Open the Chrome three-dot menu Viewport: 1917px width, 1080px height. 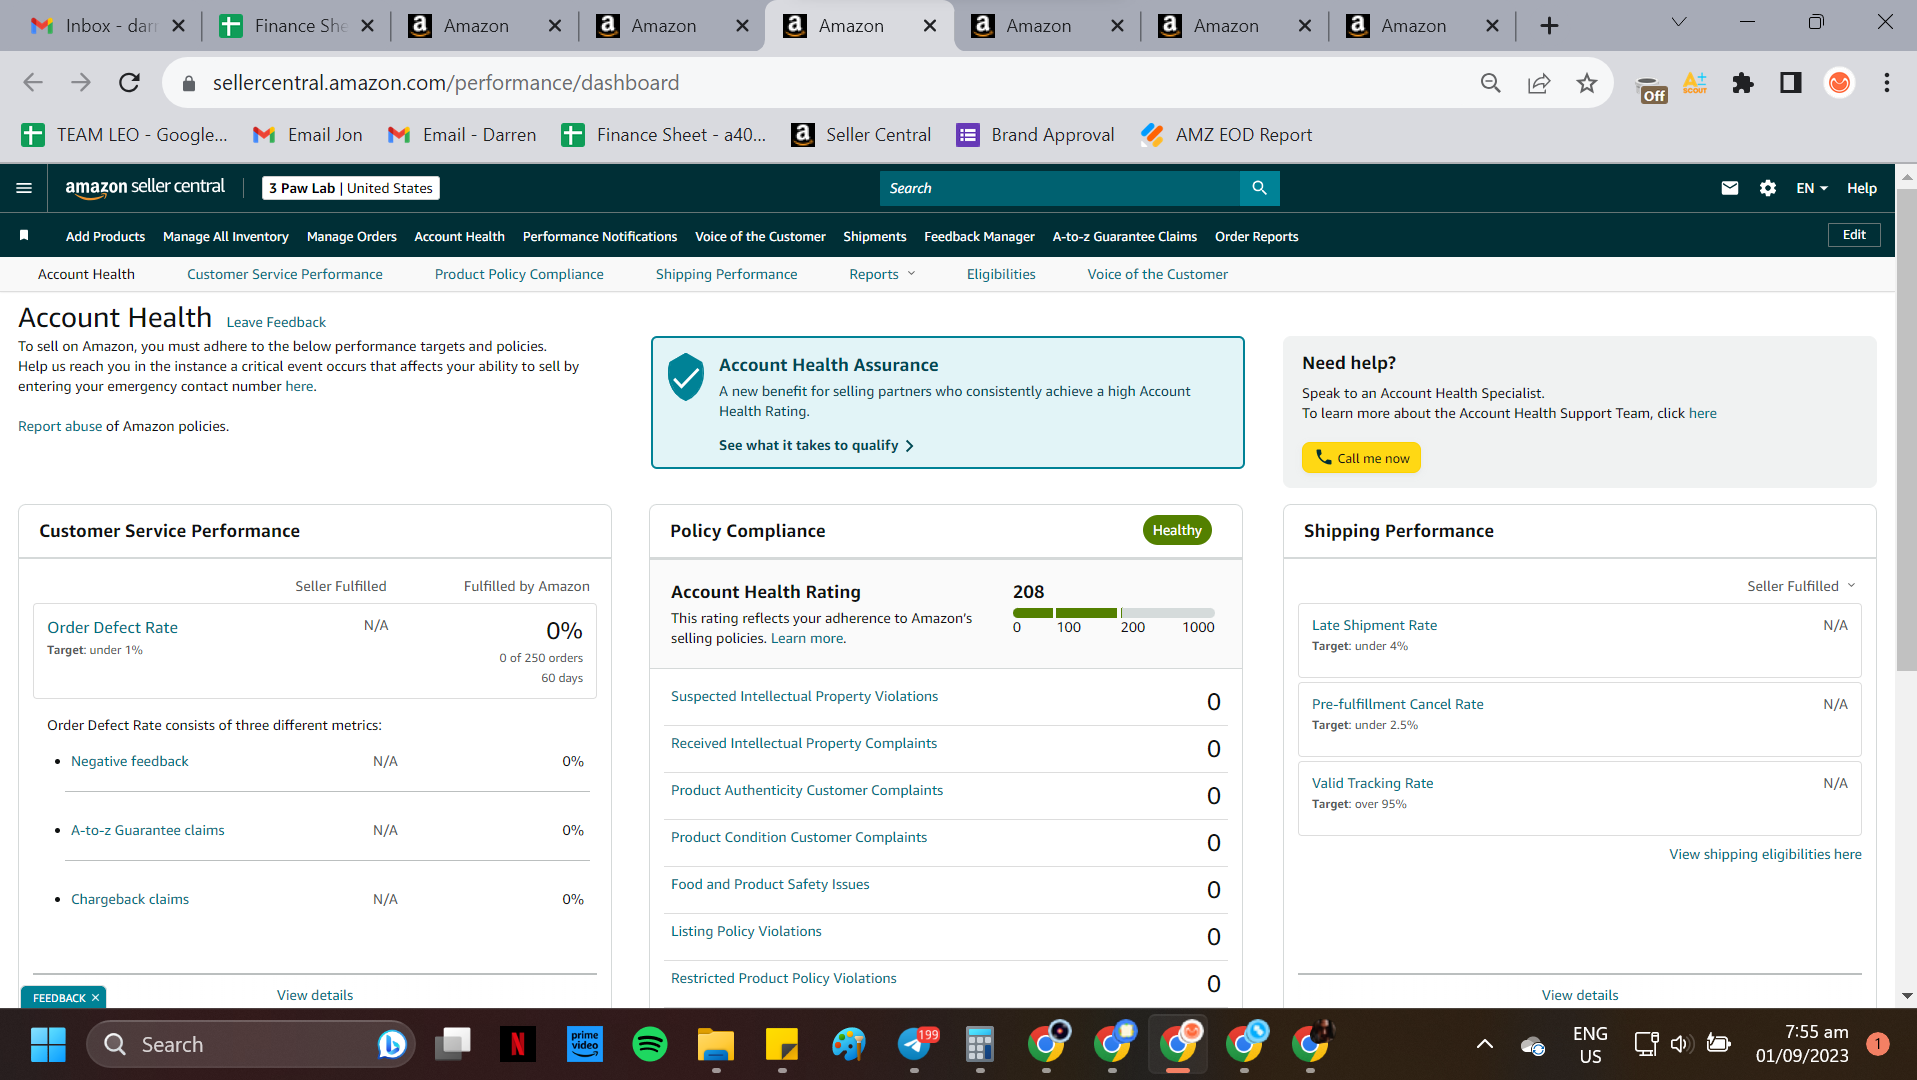point(1886,83)
